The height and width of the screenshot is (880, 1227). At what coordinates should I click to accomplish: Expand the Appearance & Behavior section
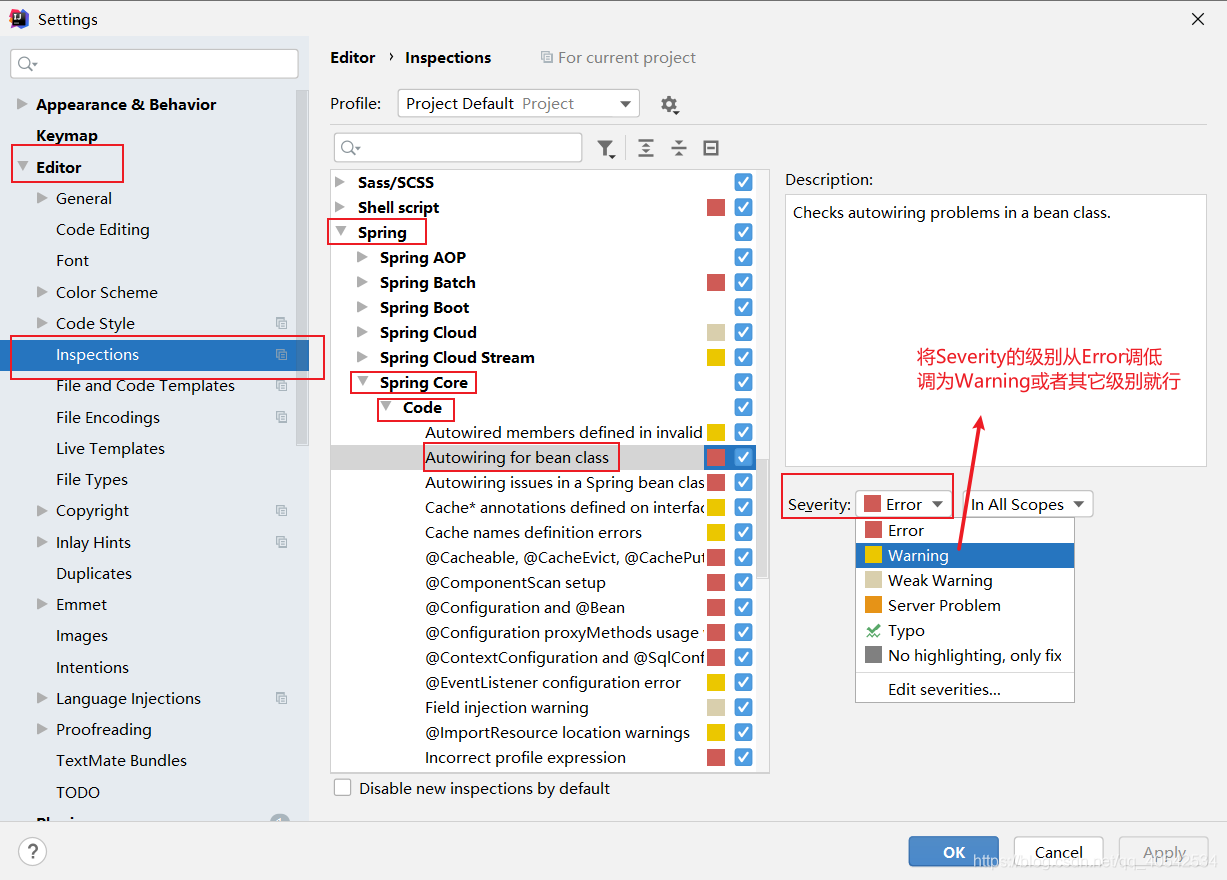pos(23,104)
